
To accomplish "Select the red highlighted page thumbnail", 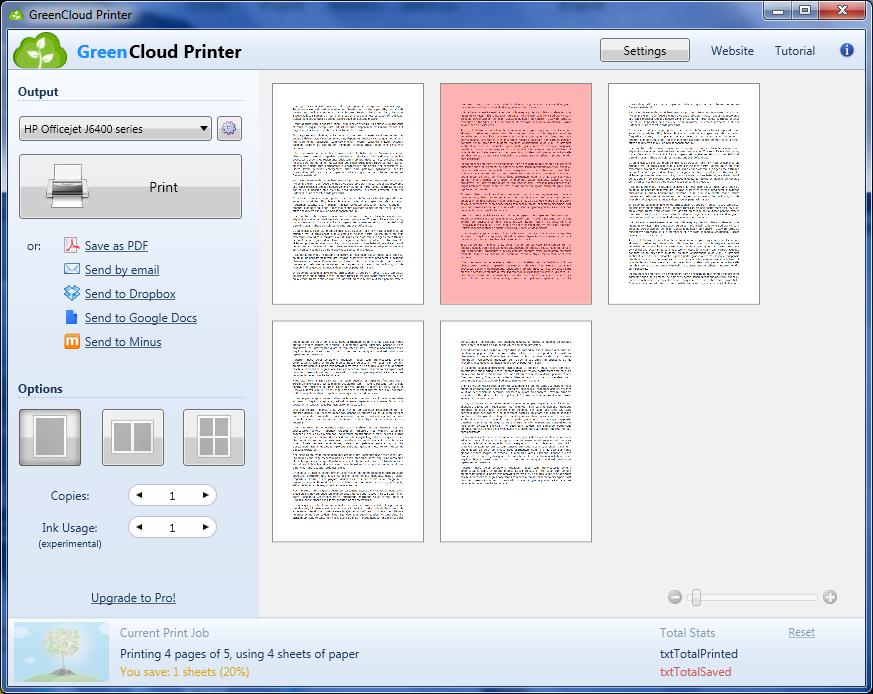I will click(x=516, y=193).
